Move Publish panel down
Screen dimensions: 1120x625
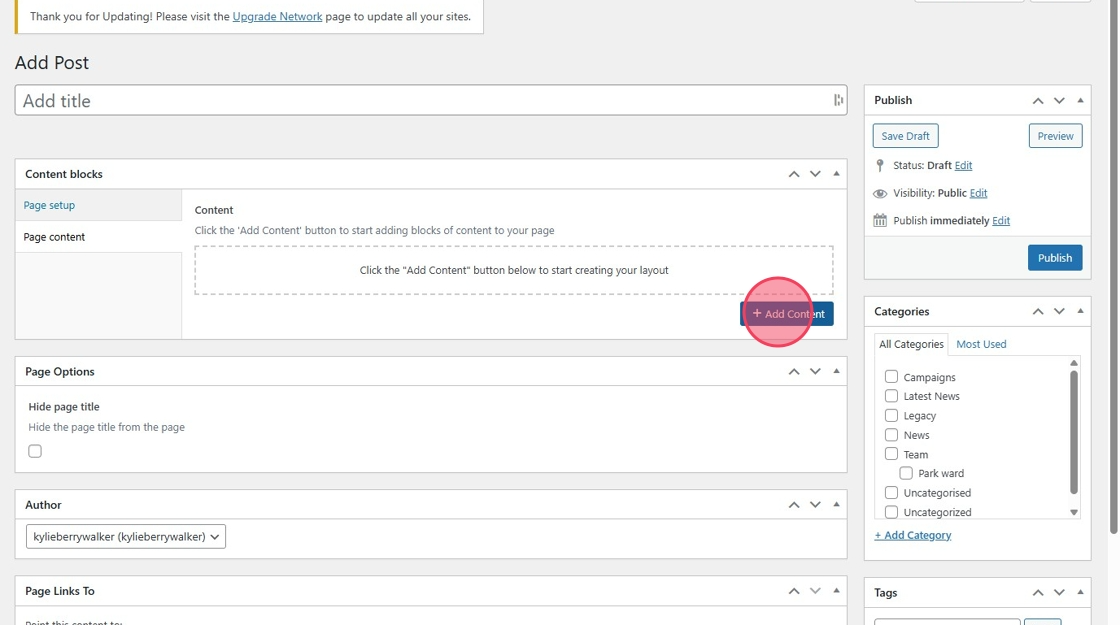[x=1059, y=100]
